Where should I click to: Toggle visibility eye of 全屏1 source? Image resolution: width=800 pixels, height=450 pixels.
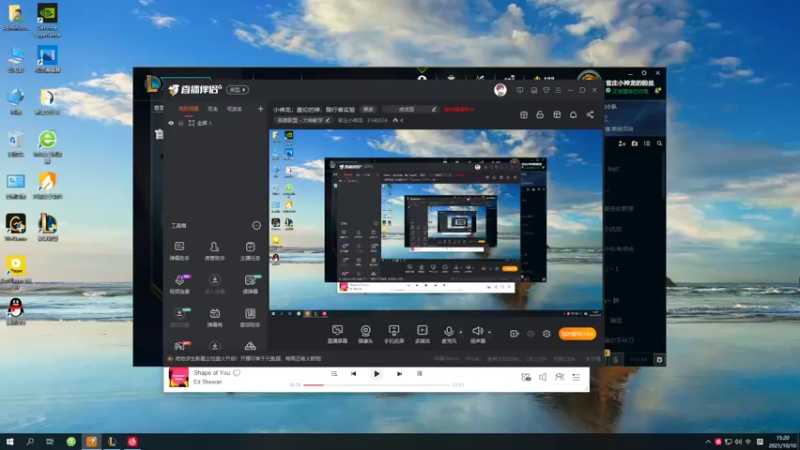171,123
